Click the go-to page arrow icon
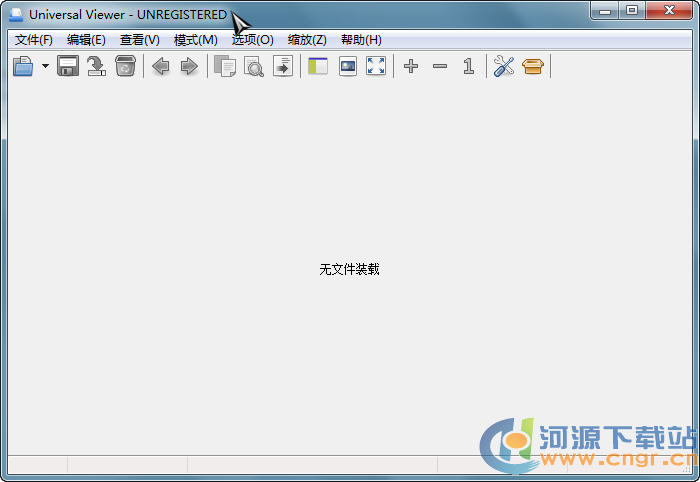Viewport: 700px width, 482px height. pyautogui.click(x=283, y=67)
